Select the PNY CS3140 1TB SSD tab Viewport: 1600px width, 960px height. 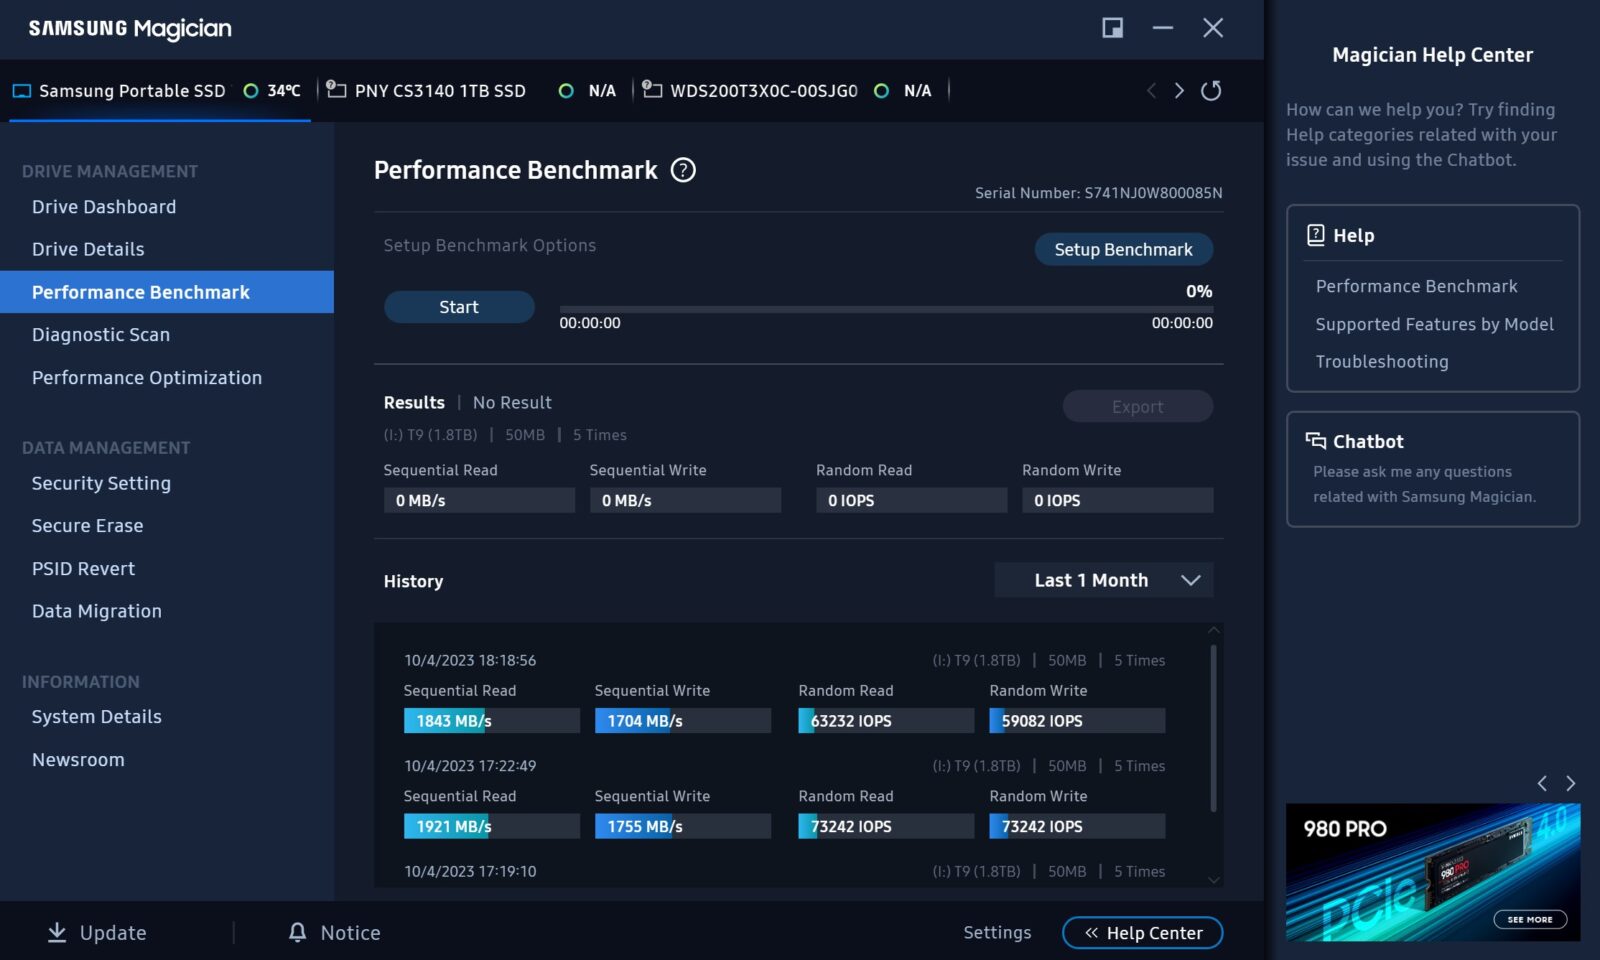pos(439,91)
